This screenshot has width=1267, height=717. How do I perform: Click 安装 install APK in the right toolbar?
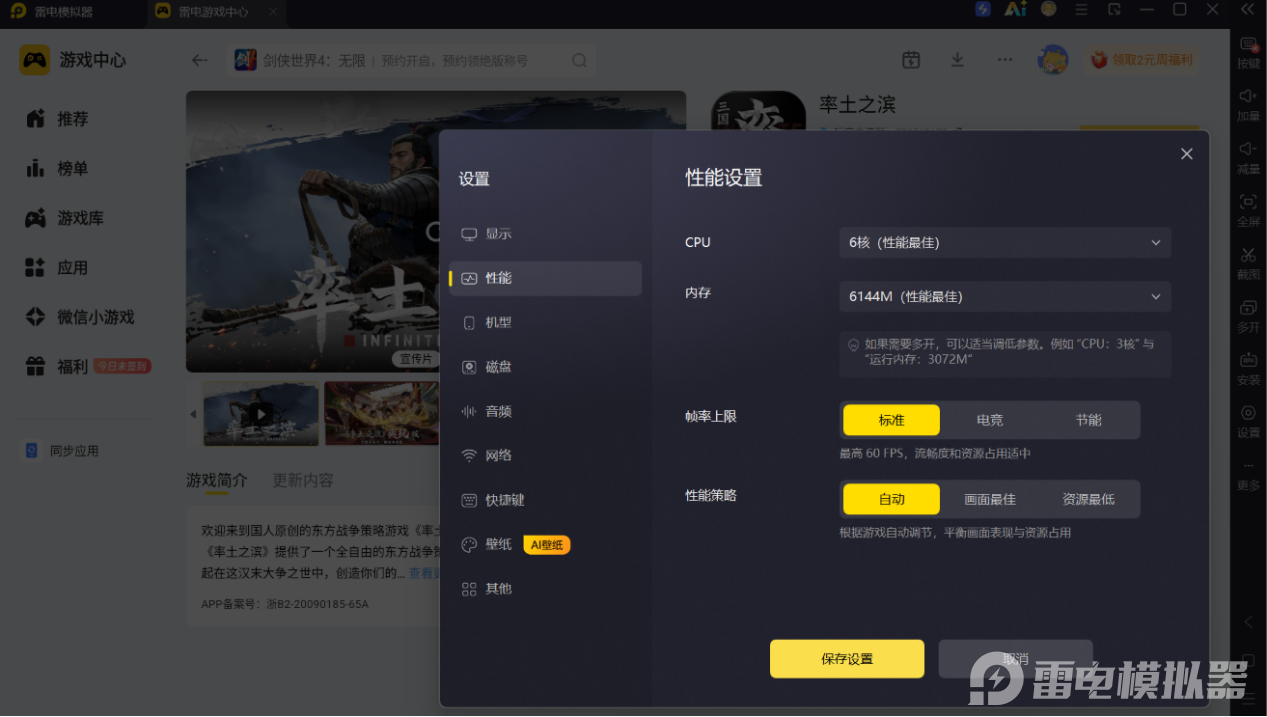pyautogui.click(x=1248, y=368)
